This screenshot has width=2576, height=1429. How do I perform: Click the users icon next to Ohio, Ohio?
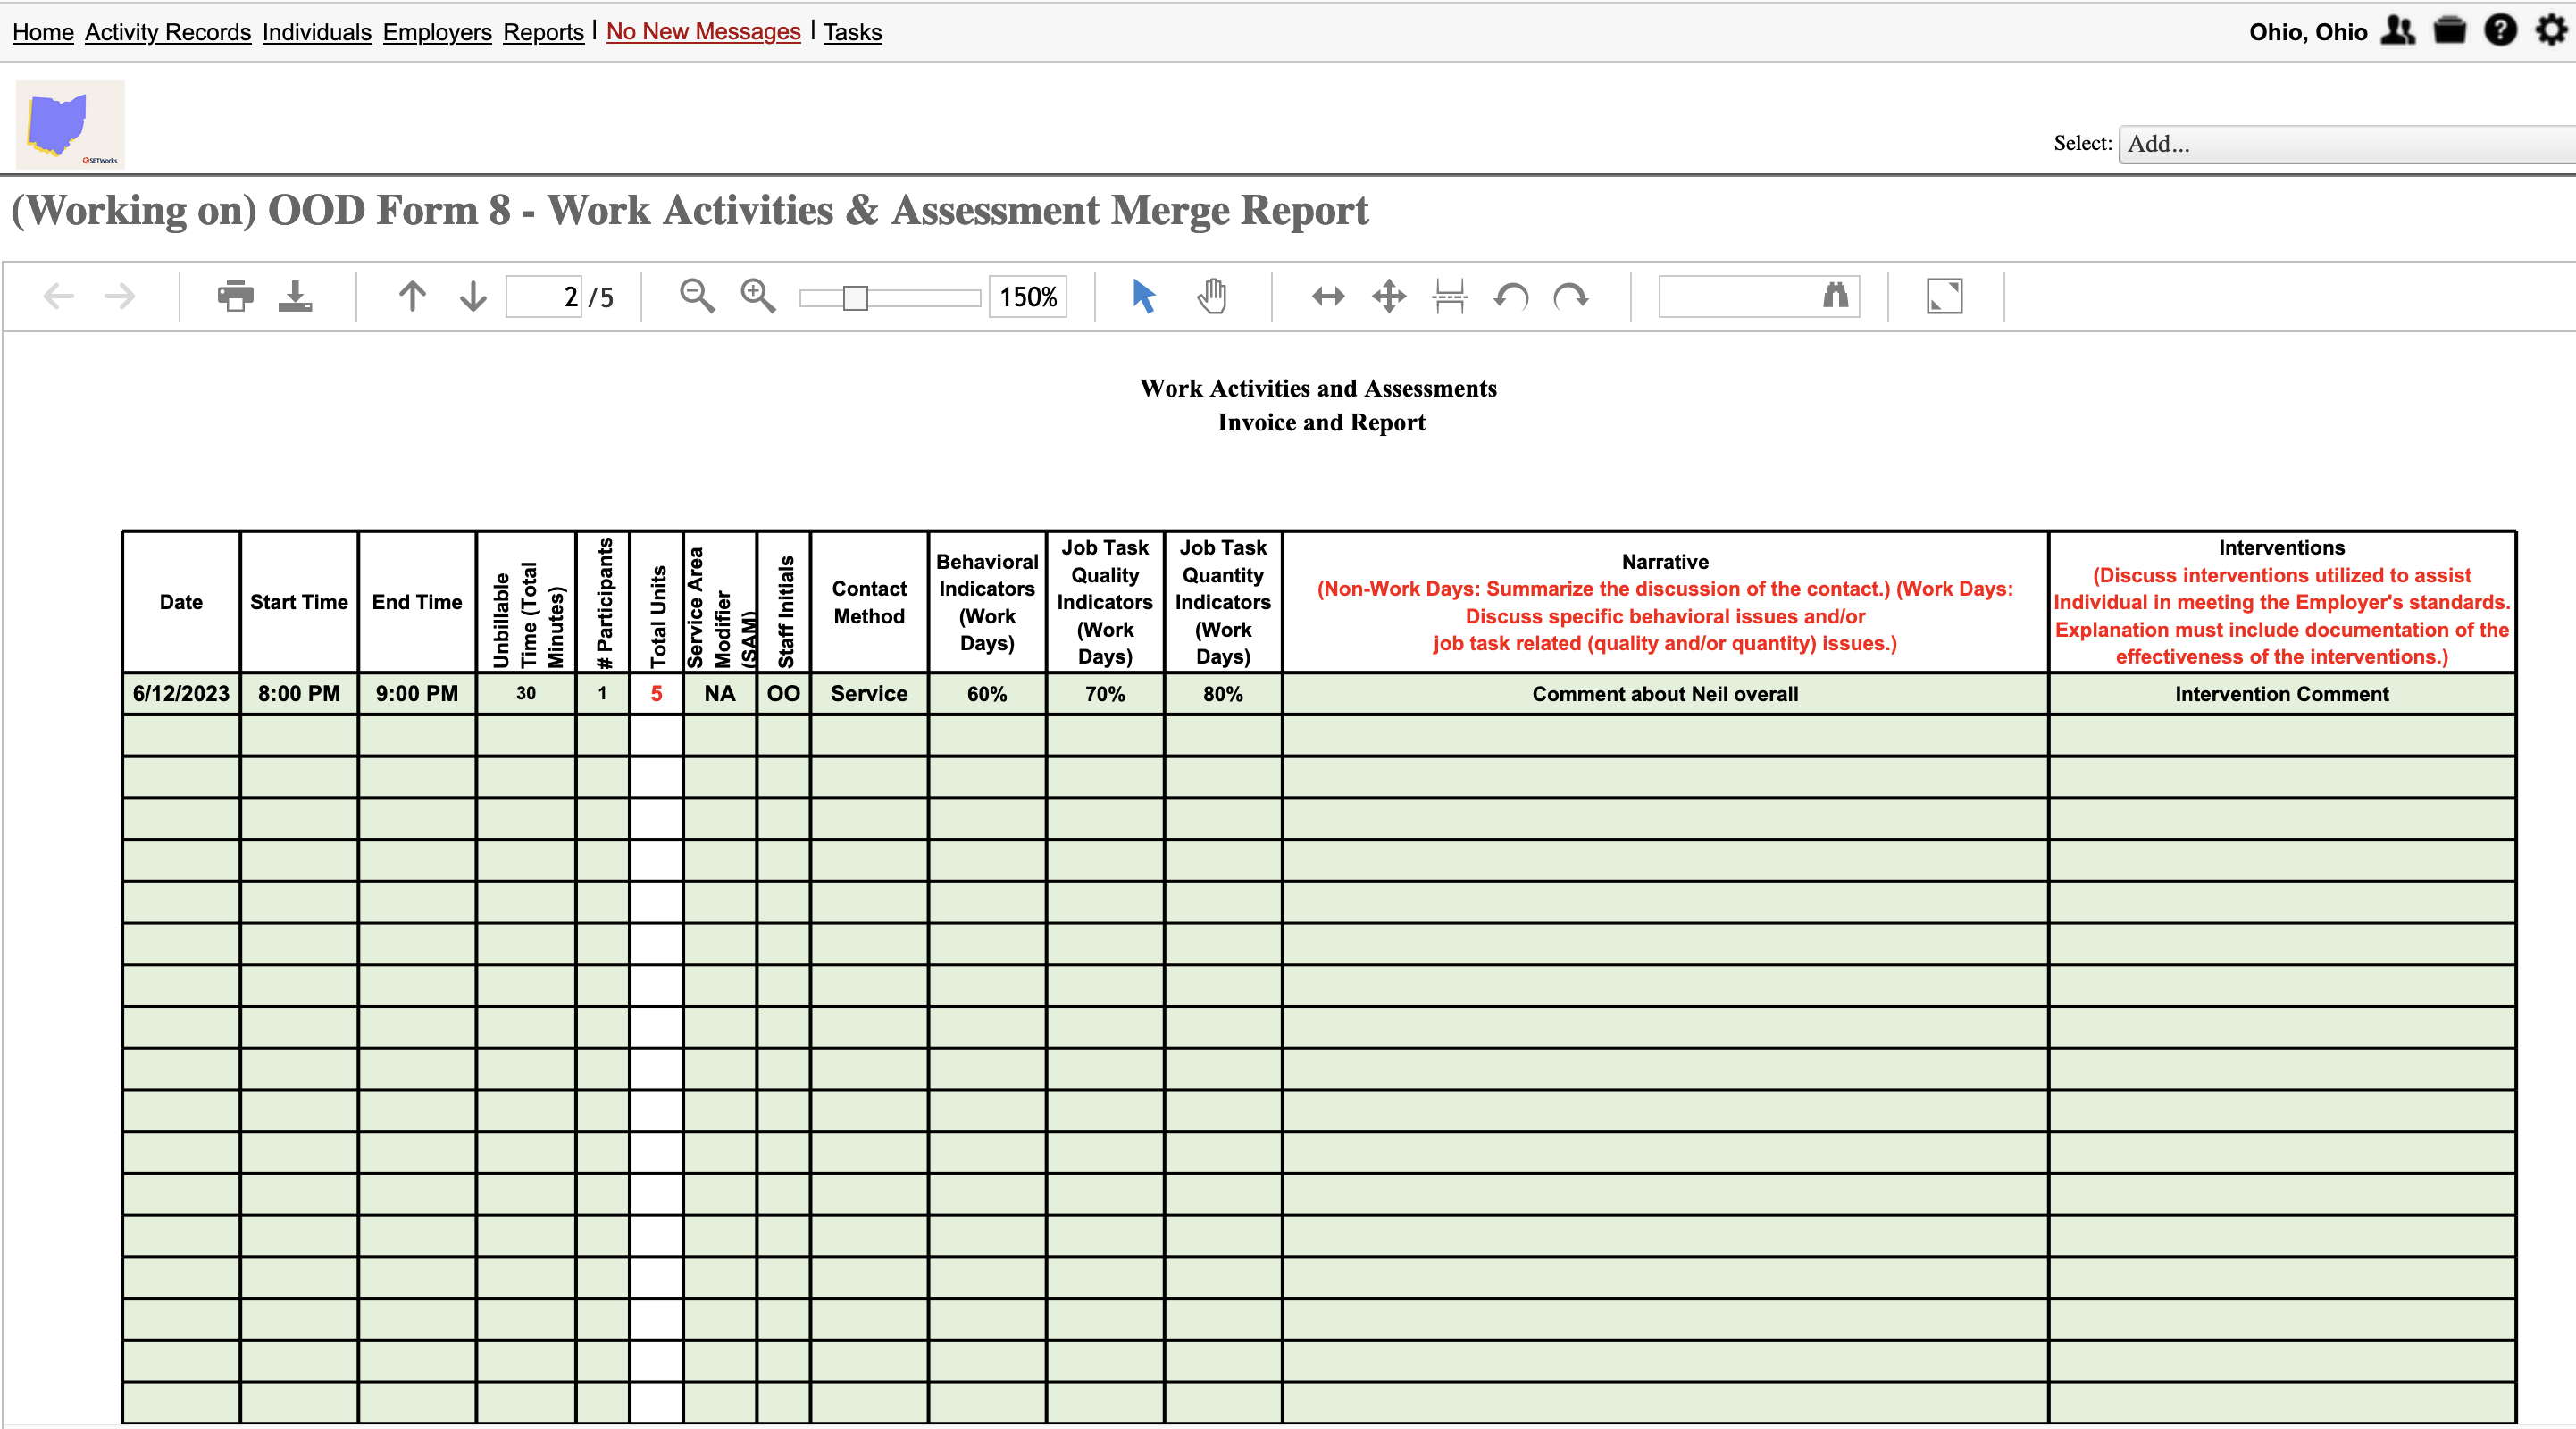pos(2397,30)
